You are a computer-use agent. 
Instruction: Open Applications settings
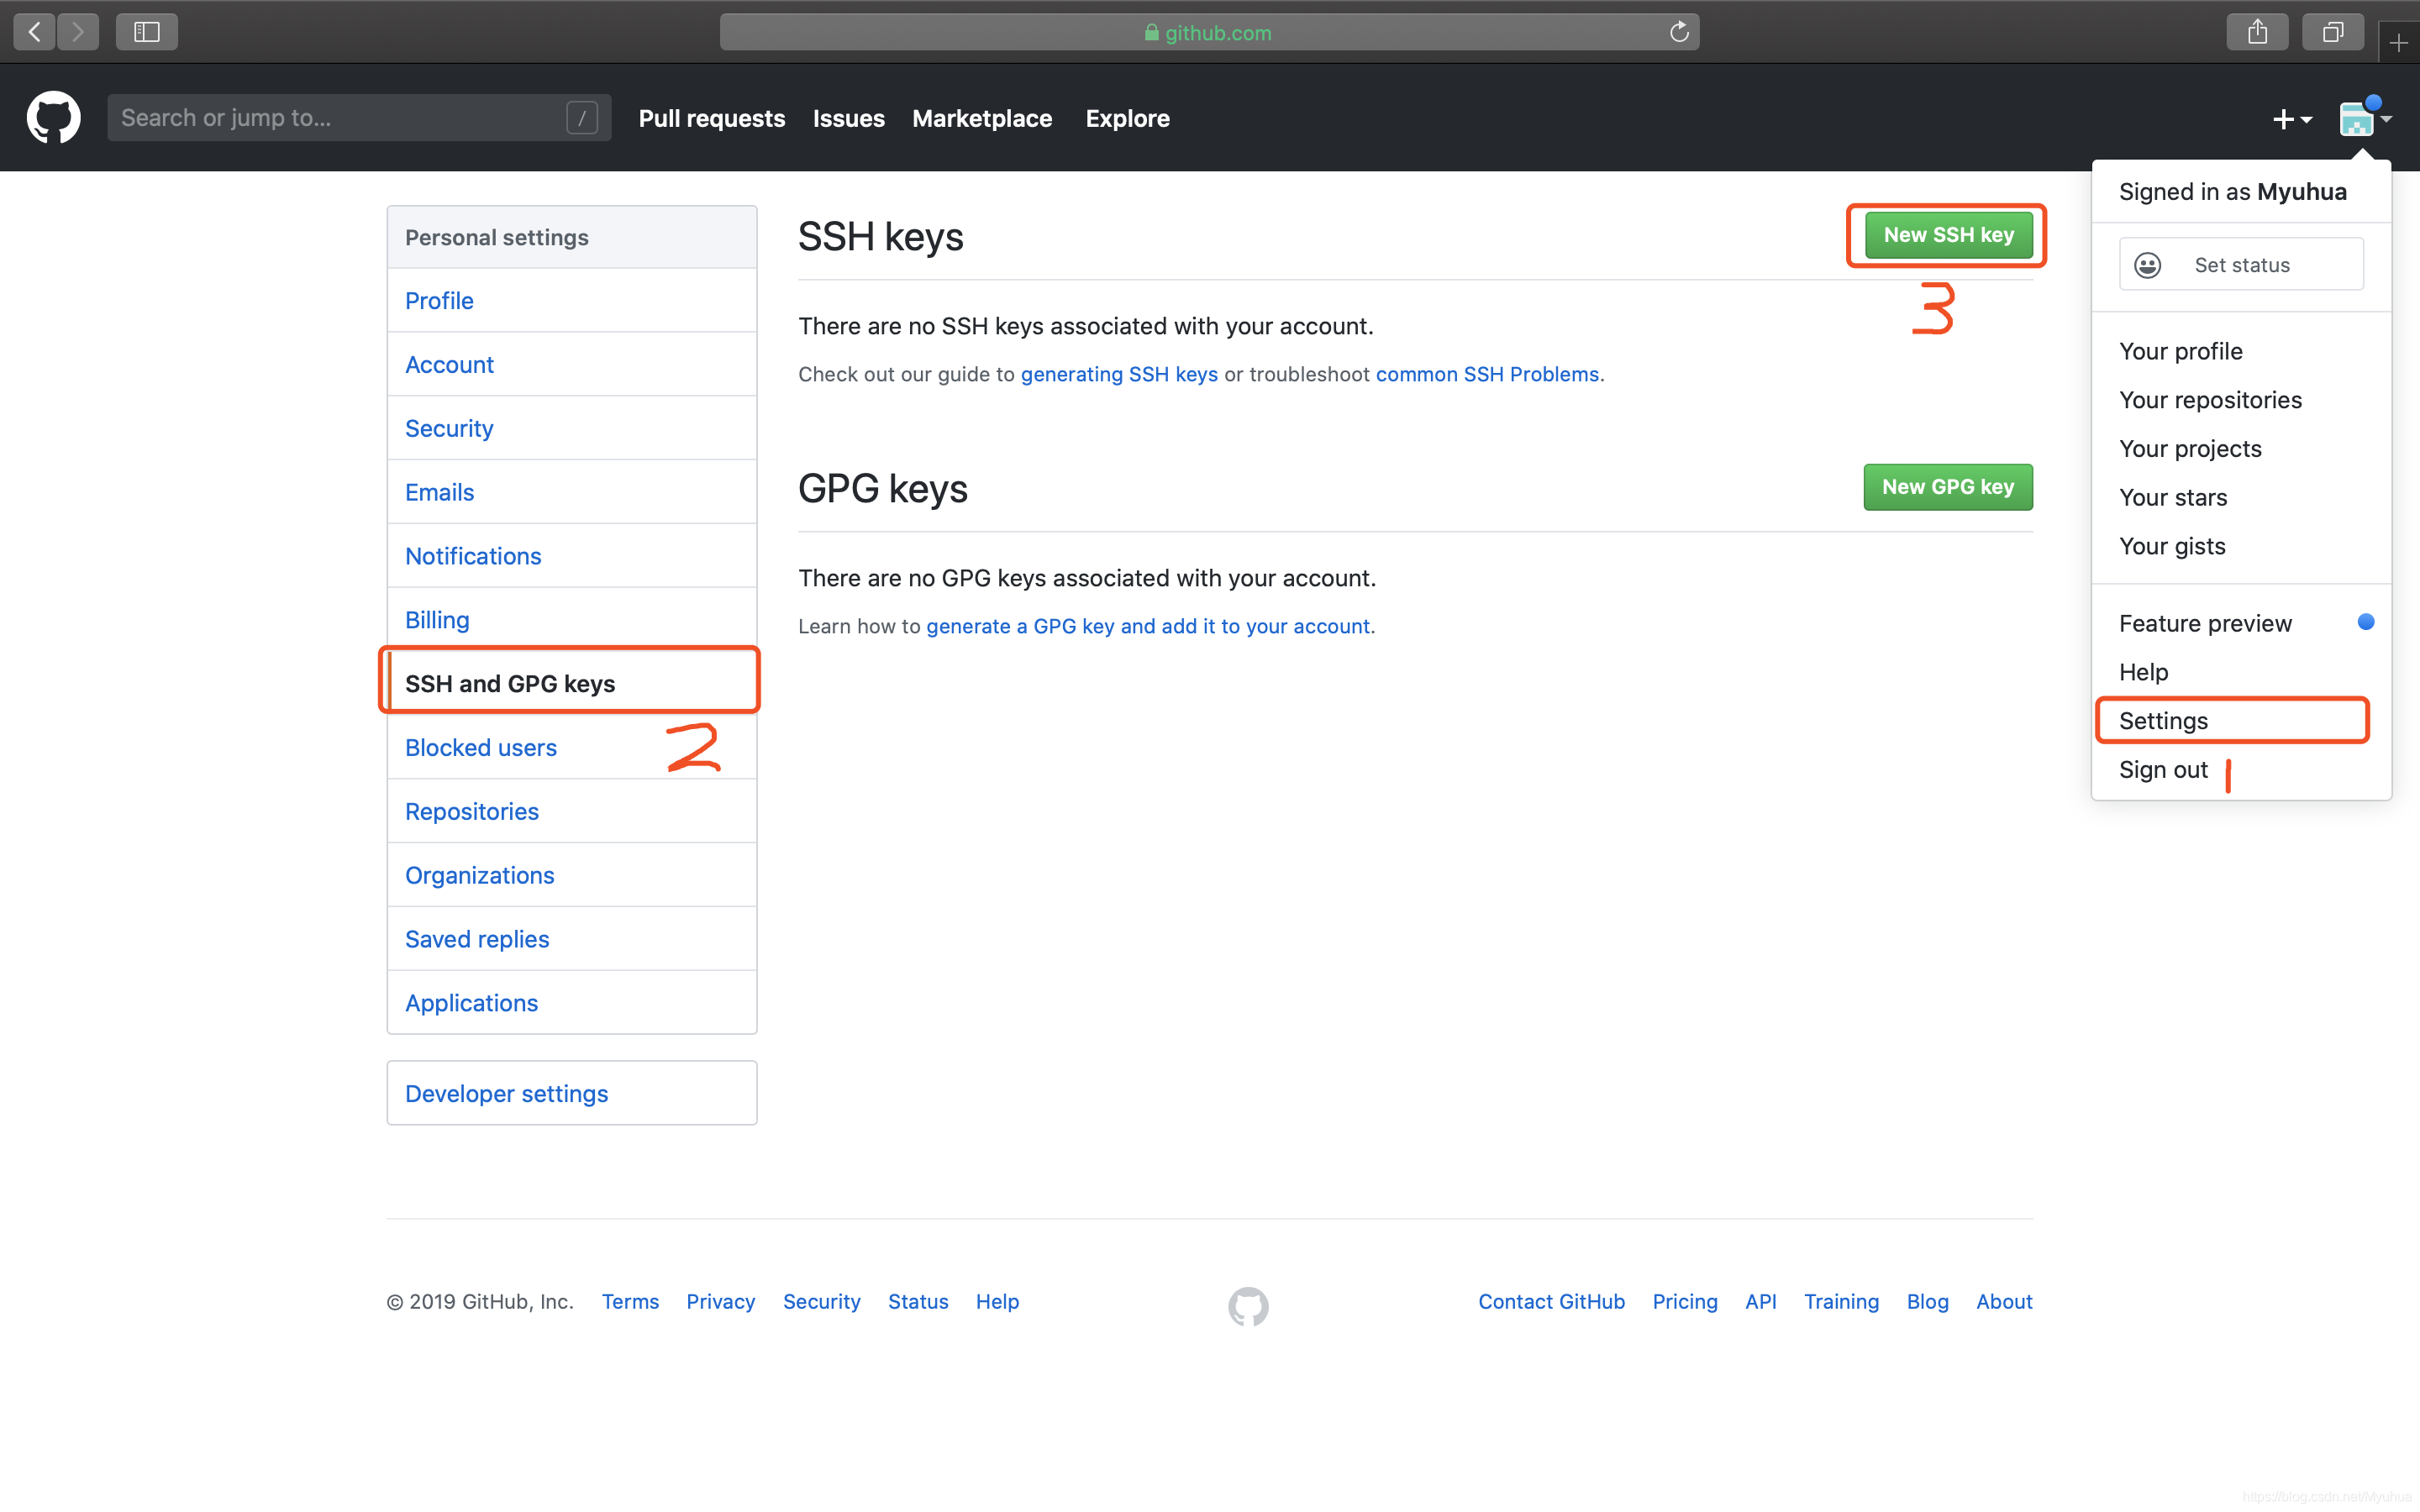(x=572, y=1003)
